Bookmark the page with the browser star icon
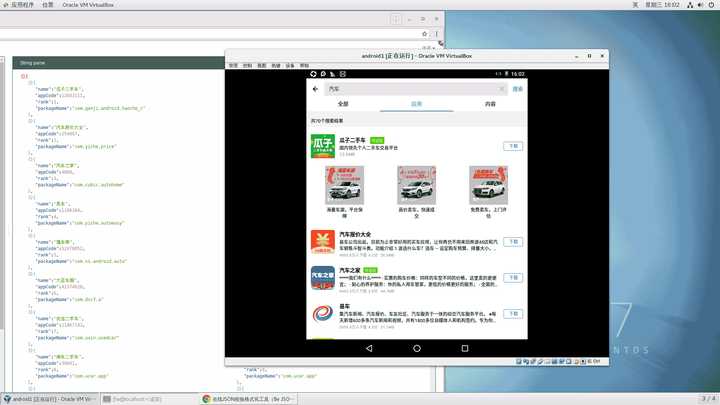The width and height of the screenshot is (720, 405). (x=425, y=34)
